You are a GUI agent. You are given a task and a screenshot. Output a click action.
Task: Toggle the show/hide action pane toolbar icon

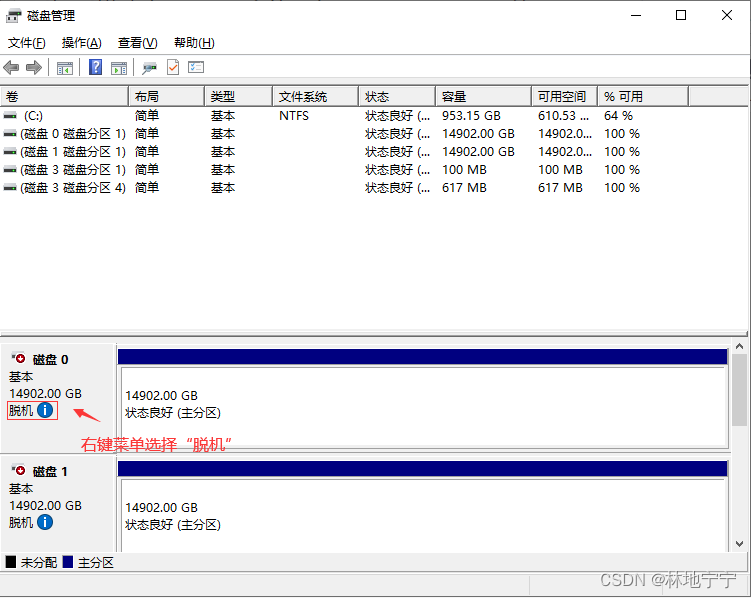[x=119, y=68]
